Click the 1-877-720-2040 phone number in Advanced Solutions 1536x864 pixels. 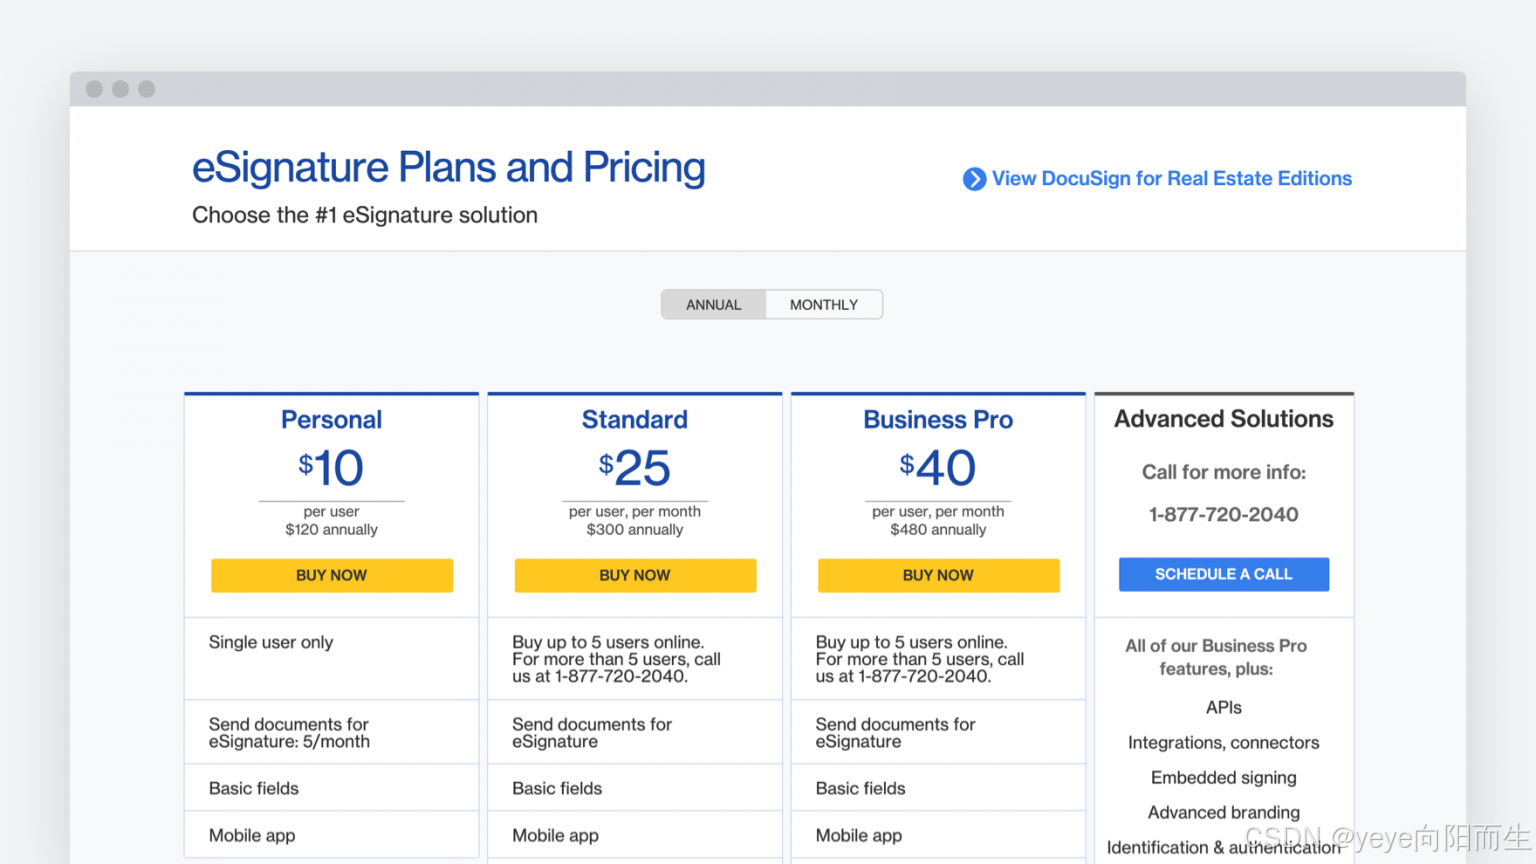1224,515
